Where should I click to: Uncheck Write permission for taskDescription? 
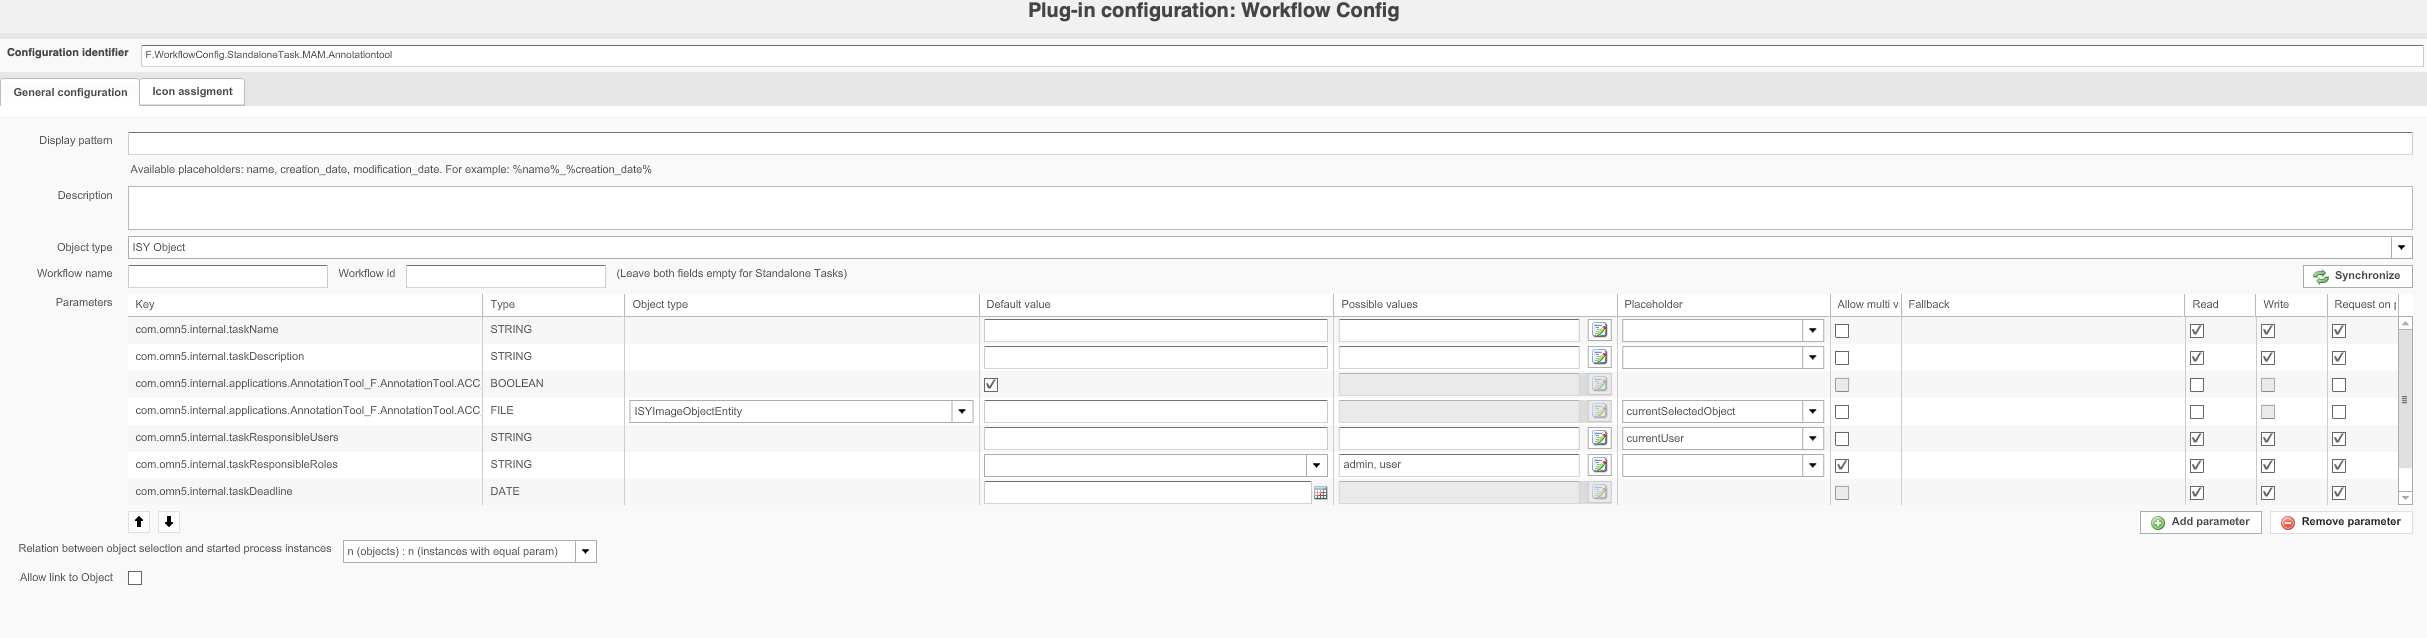coord(2268,358)
